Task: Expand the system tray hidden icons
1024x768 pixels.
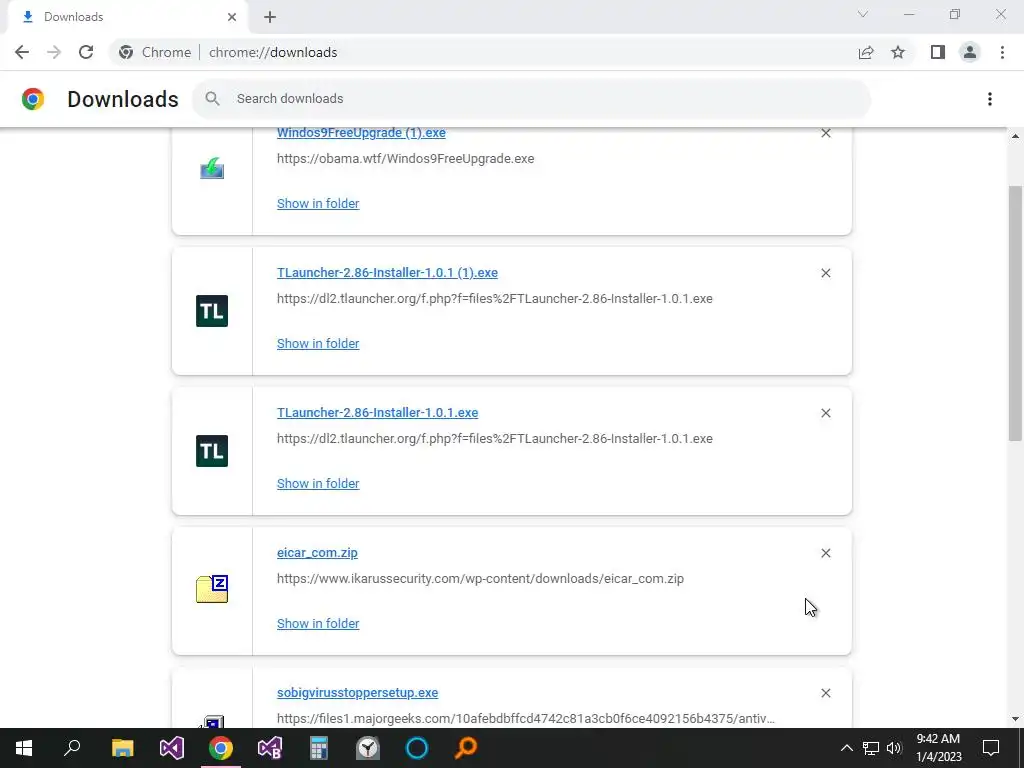Action: coord(846,748)
